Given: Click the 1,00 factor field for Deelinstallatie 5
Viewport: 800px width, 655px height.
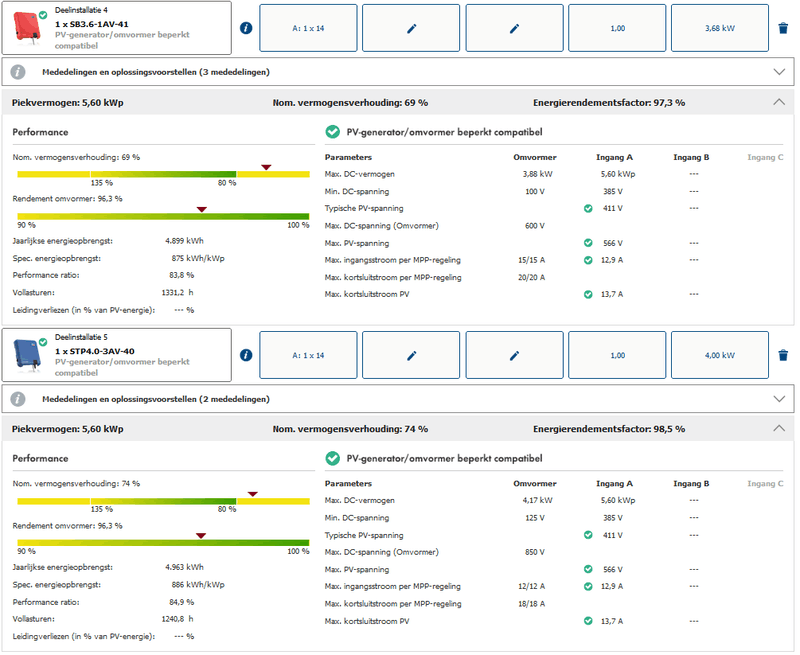Looking at the screenshot, I should point(617,355).
